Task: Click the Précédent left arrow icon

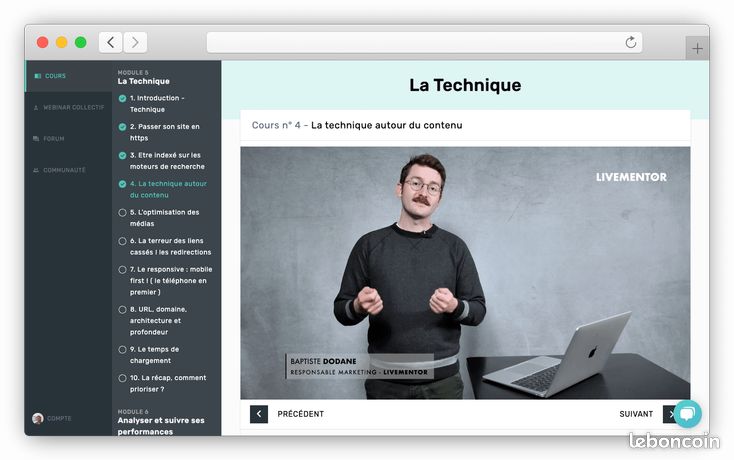Action: (259, 414)
